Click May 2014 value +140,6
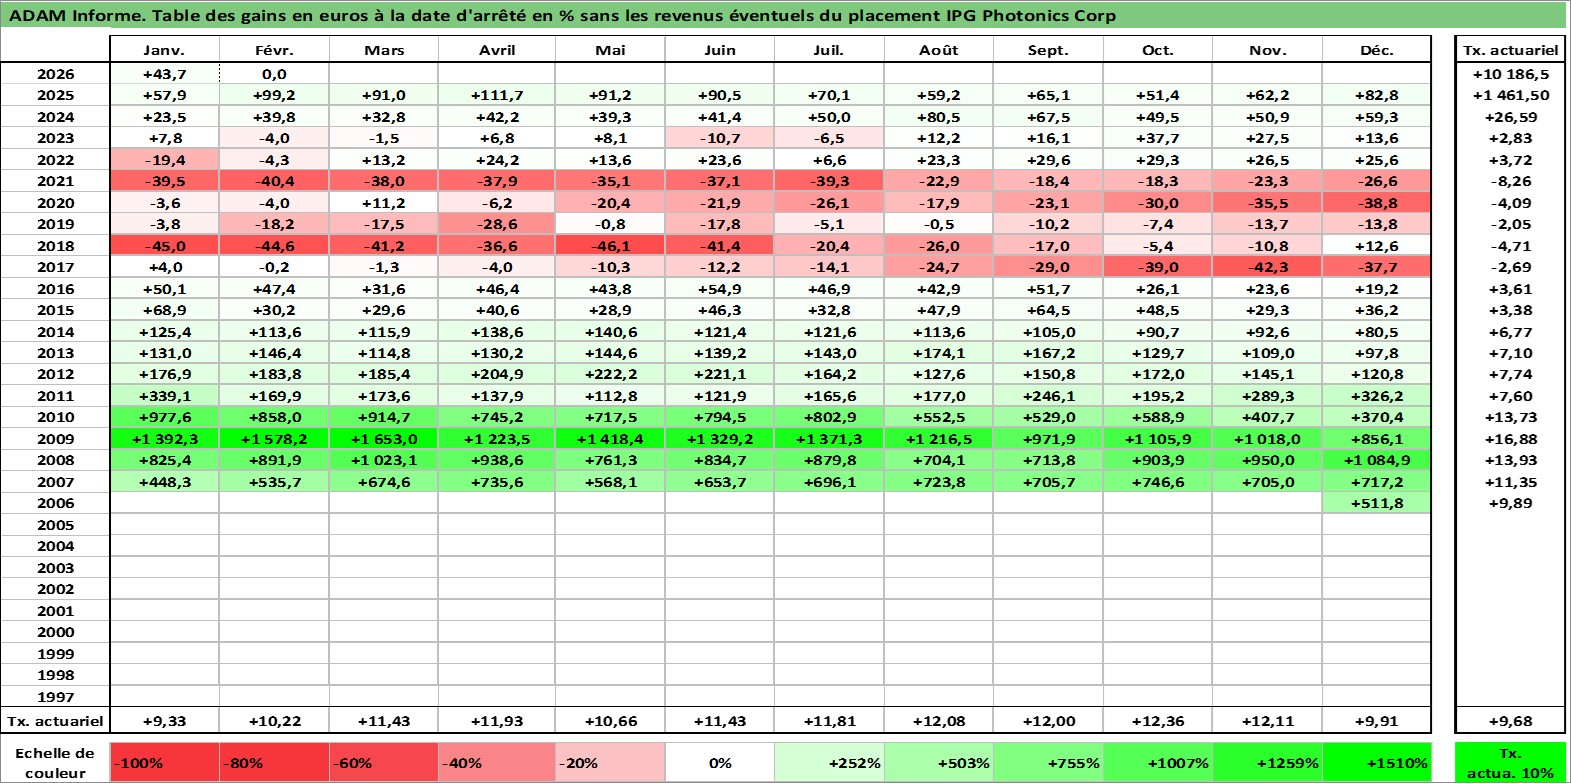 610,332
